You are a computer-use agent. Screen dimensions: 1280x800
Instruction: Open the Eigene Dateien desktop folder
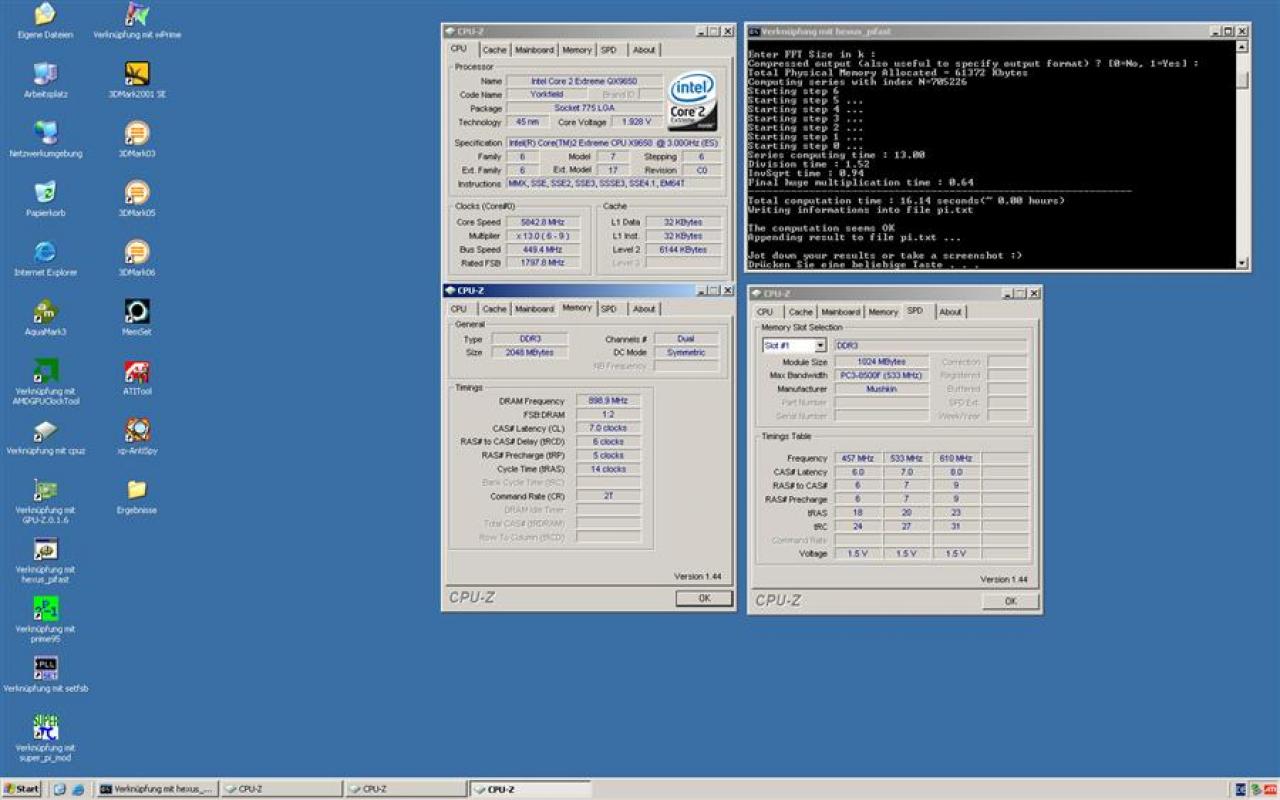(x=45, y=15)
